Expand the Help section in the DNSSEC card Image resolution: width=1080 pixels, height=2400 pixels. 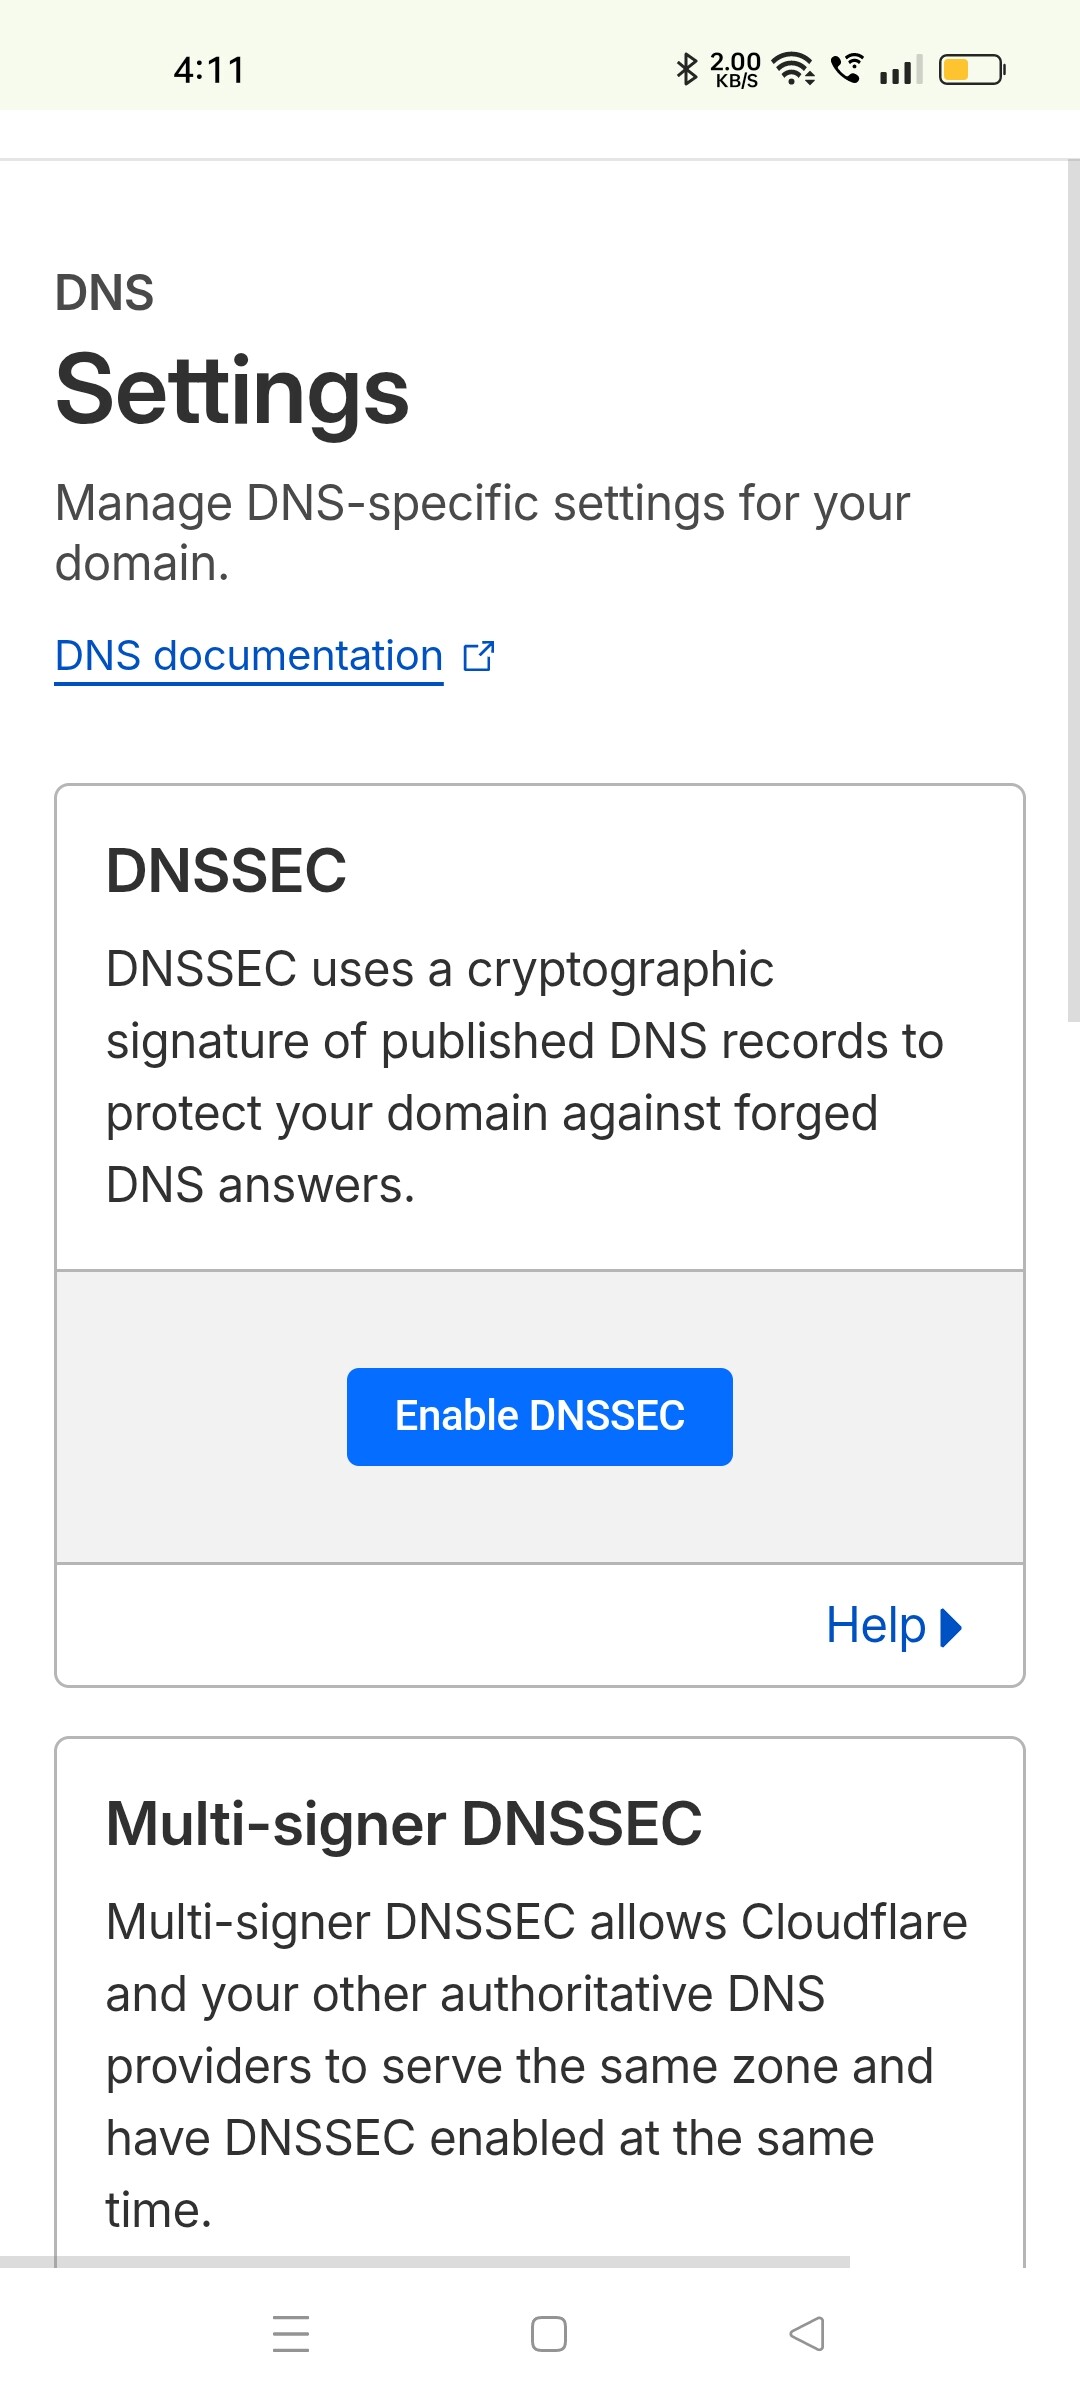876,1625
